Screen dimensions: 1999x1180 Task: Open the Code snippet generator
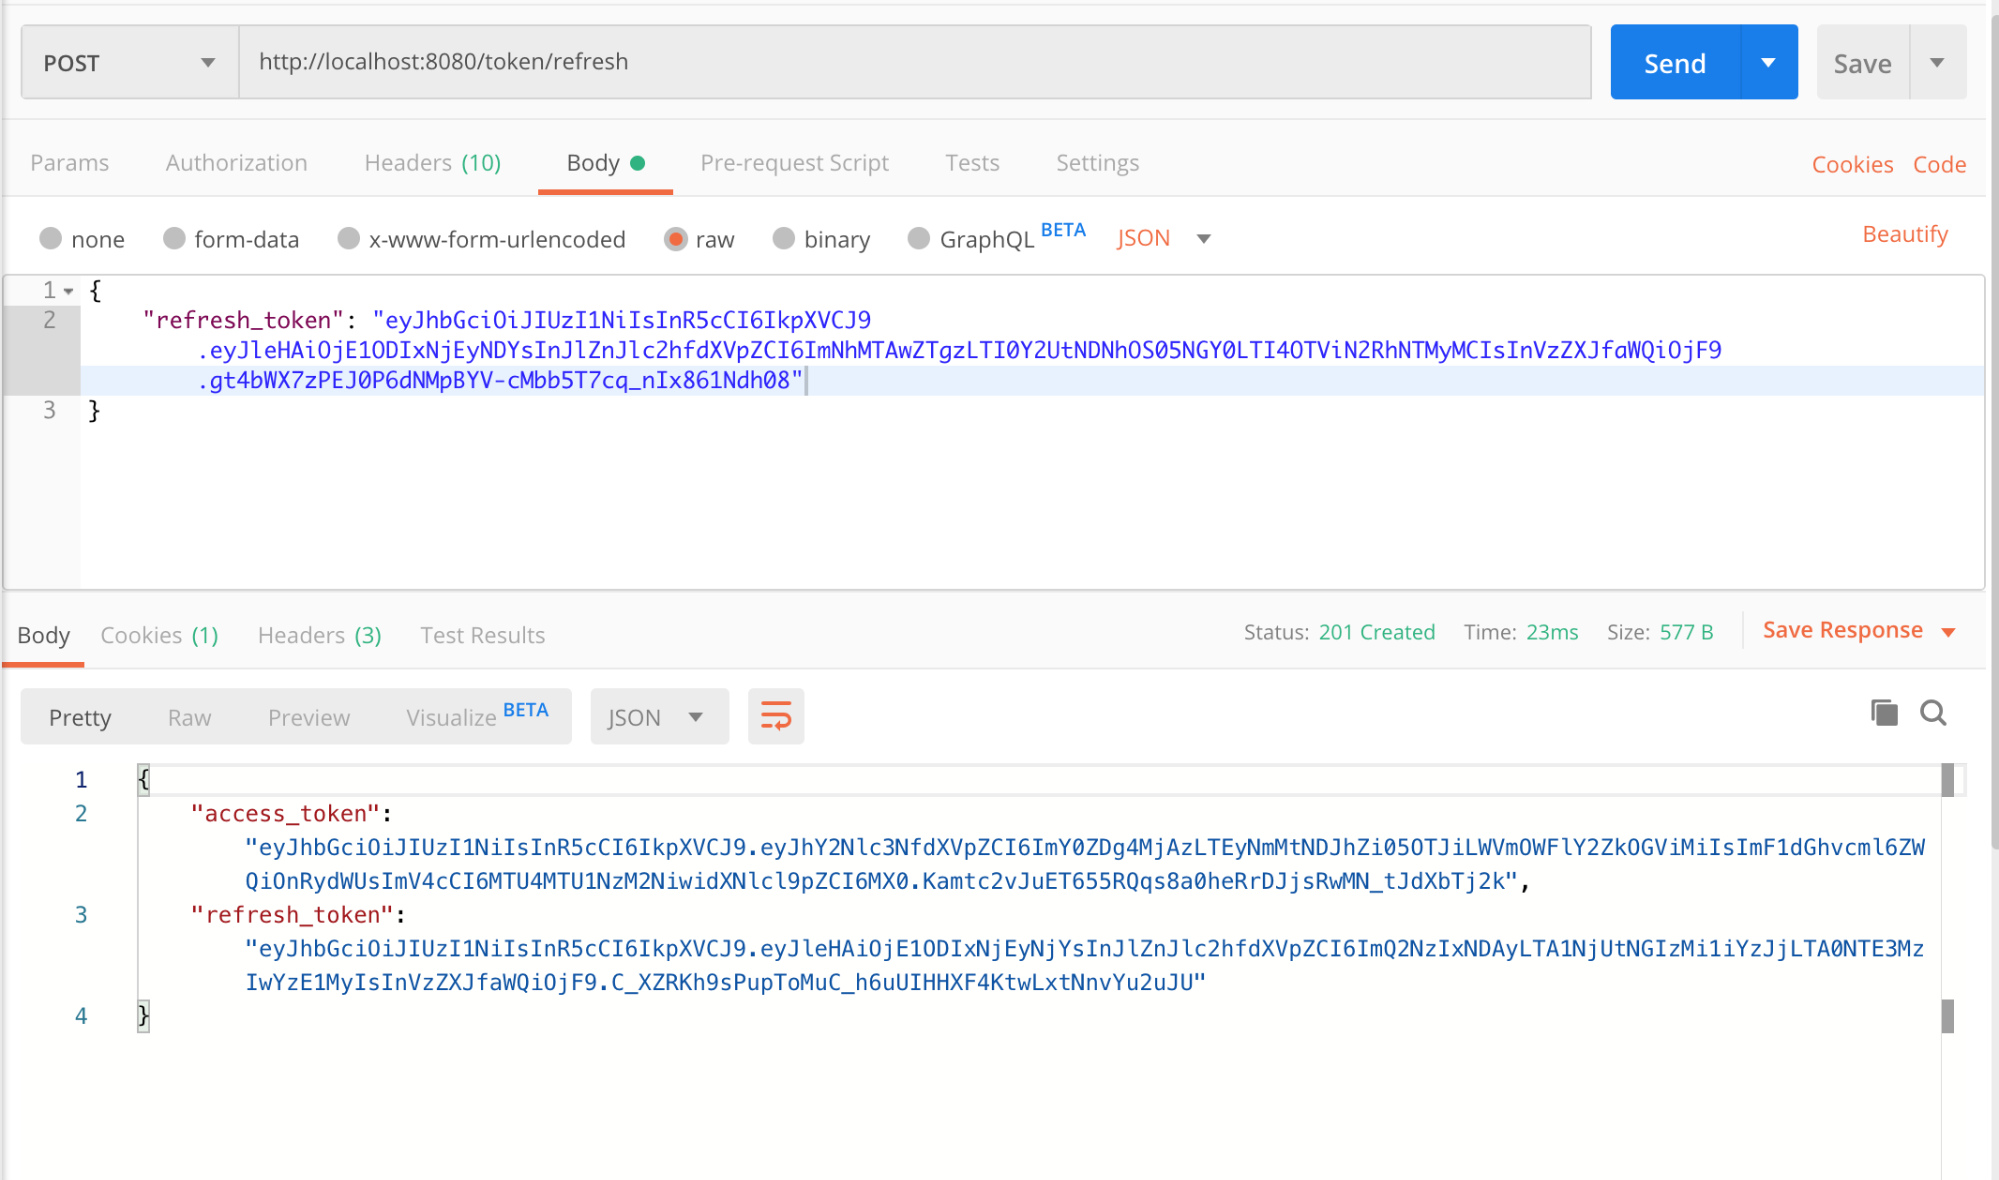(1938, 163)
